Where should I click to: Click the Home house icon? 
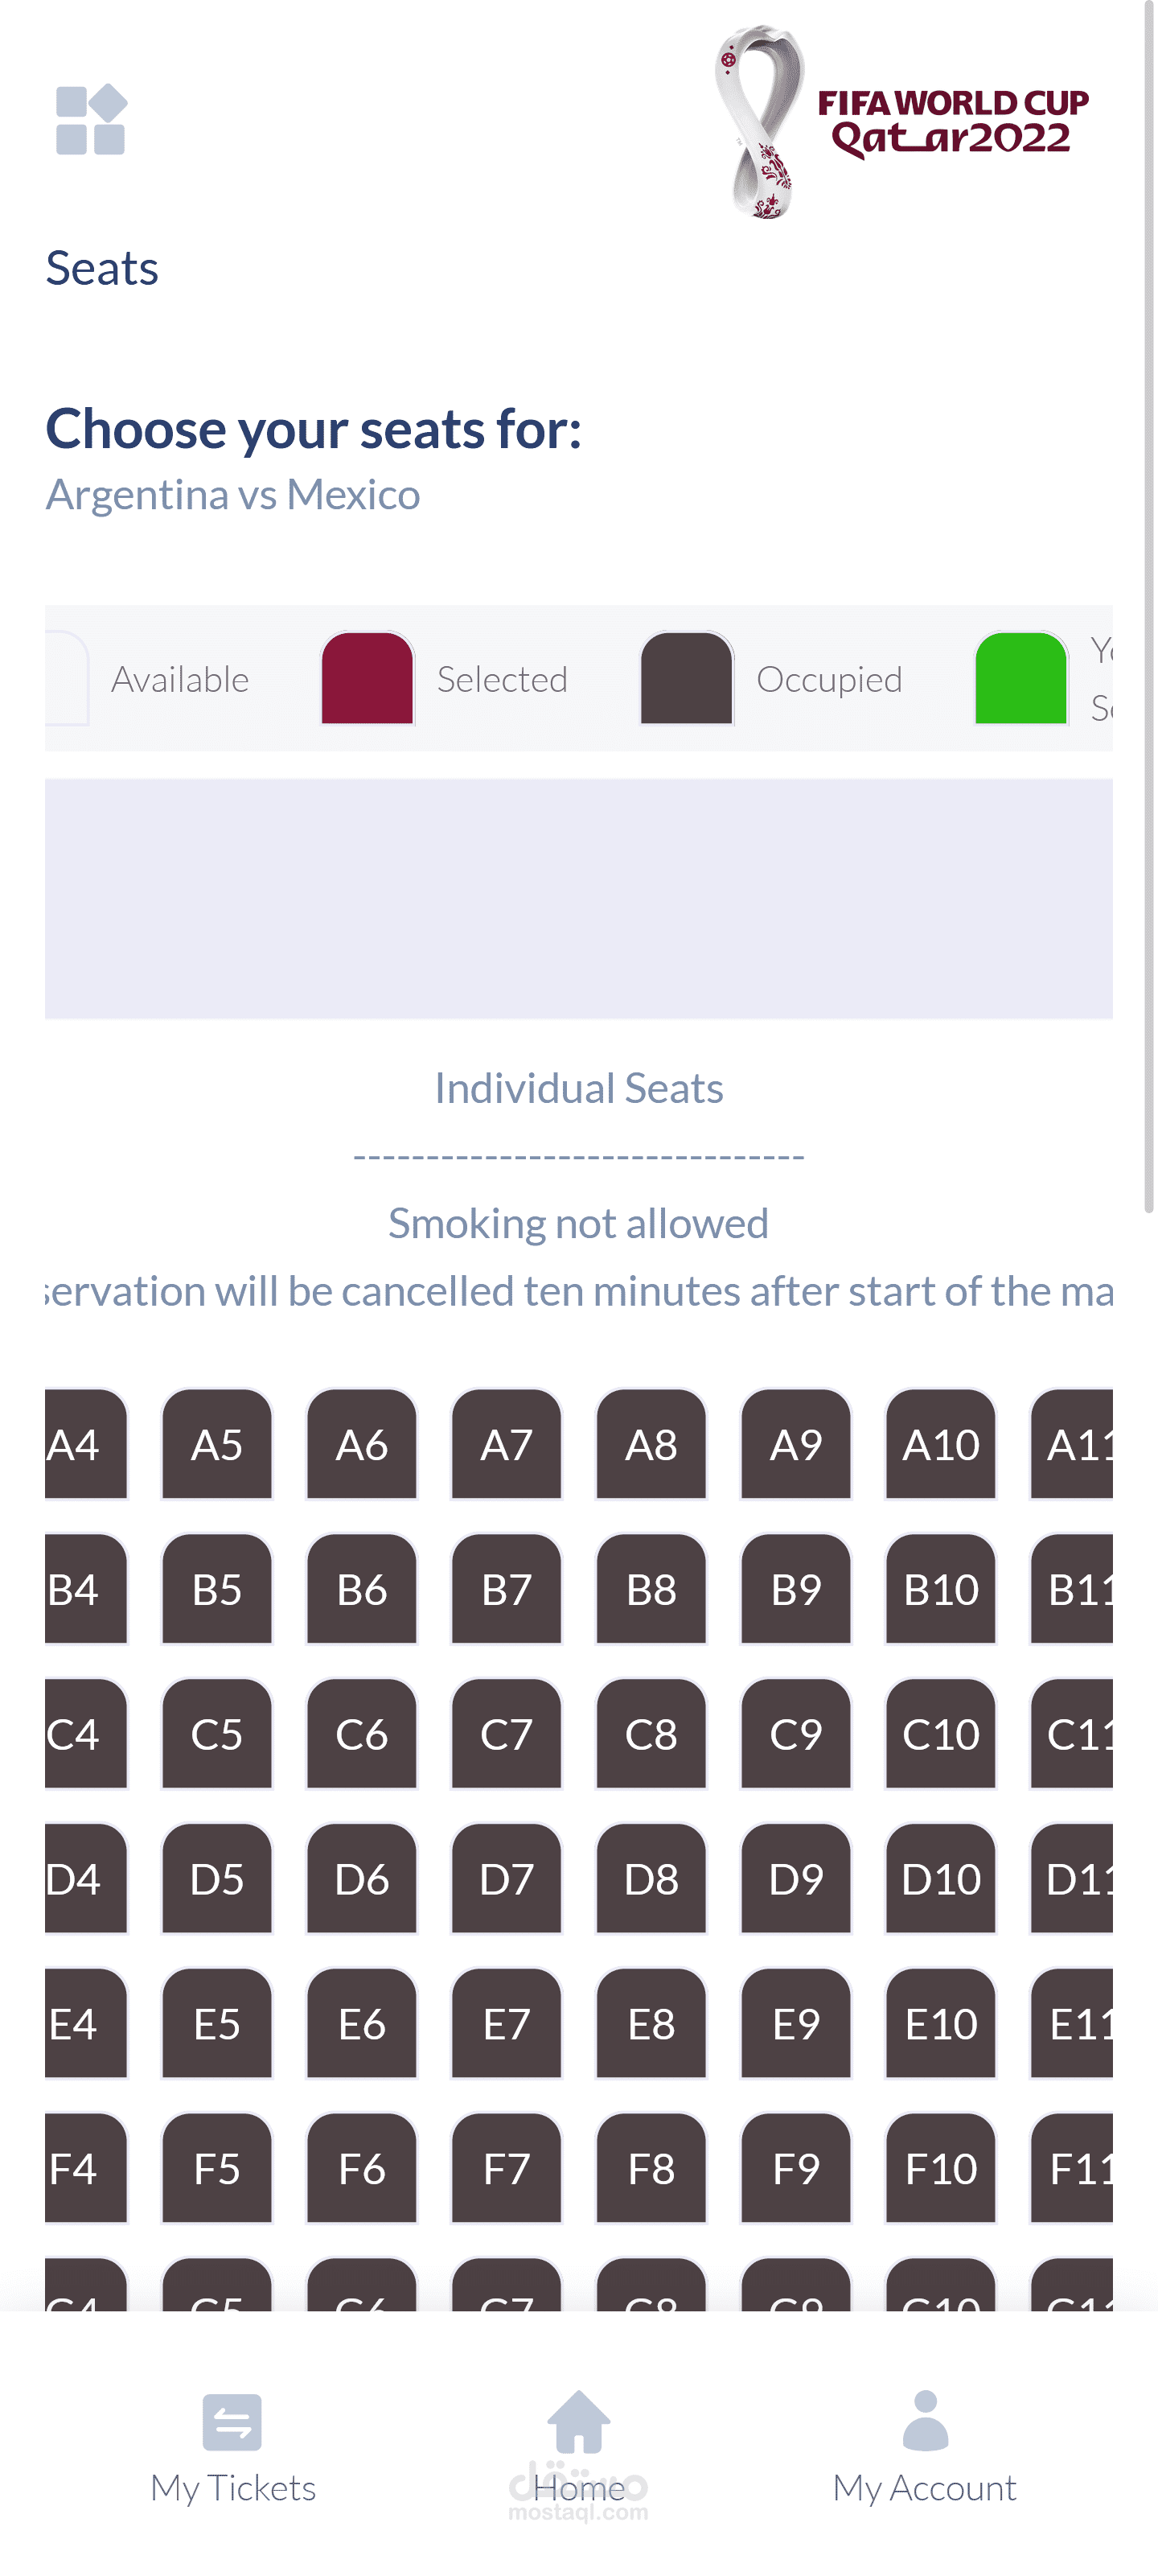click(x=578, y=2421)
